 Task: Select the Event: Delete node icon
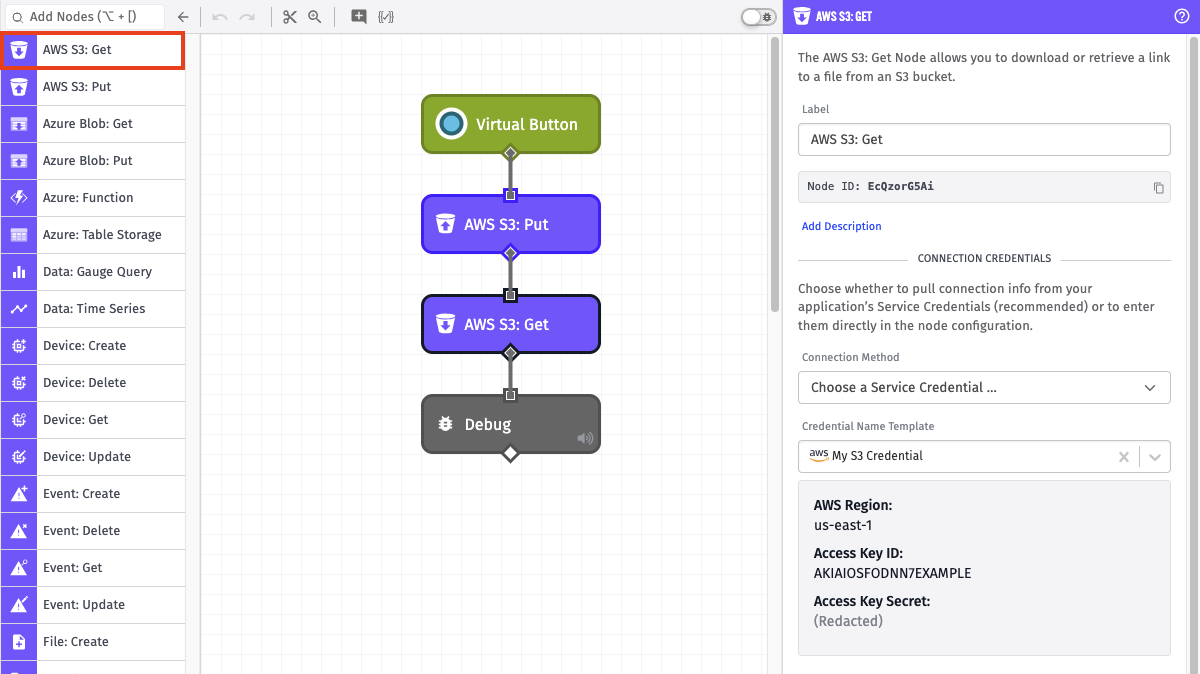coord(18,531)
